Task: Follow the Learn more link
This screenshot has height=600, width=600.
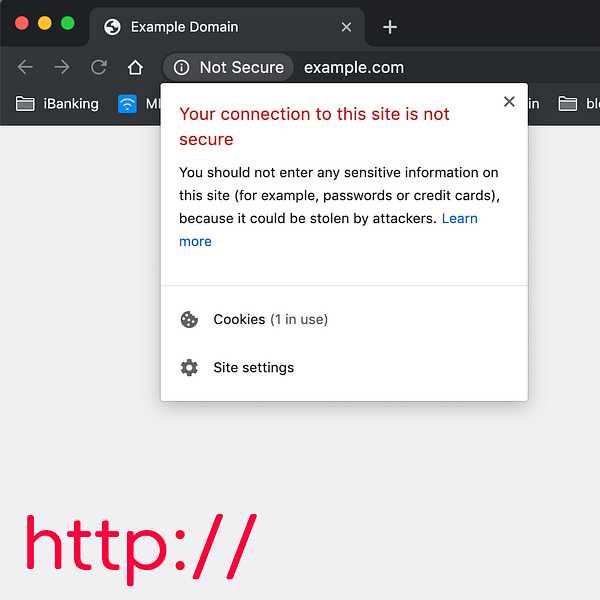Action: (460, 218)
